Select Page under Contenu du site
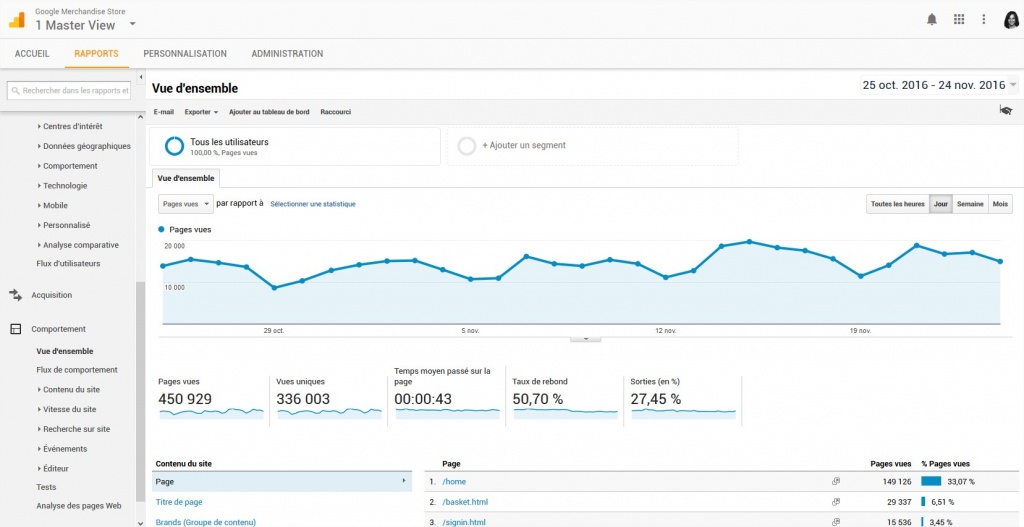Image resolution: width=1024 pixels, height=527 pixels. point(282,481)
